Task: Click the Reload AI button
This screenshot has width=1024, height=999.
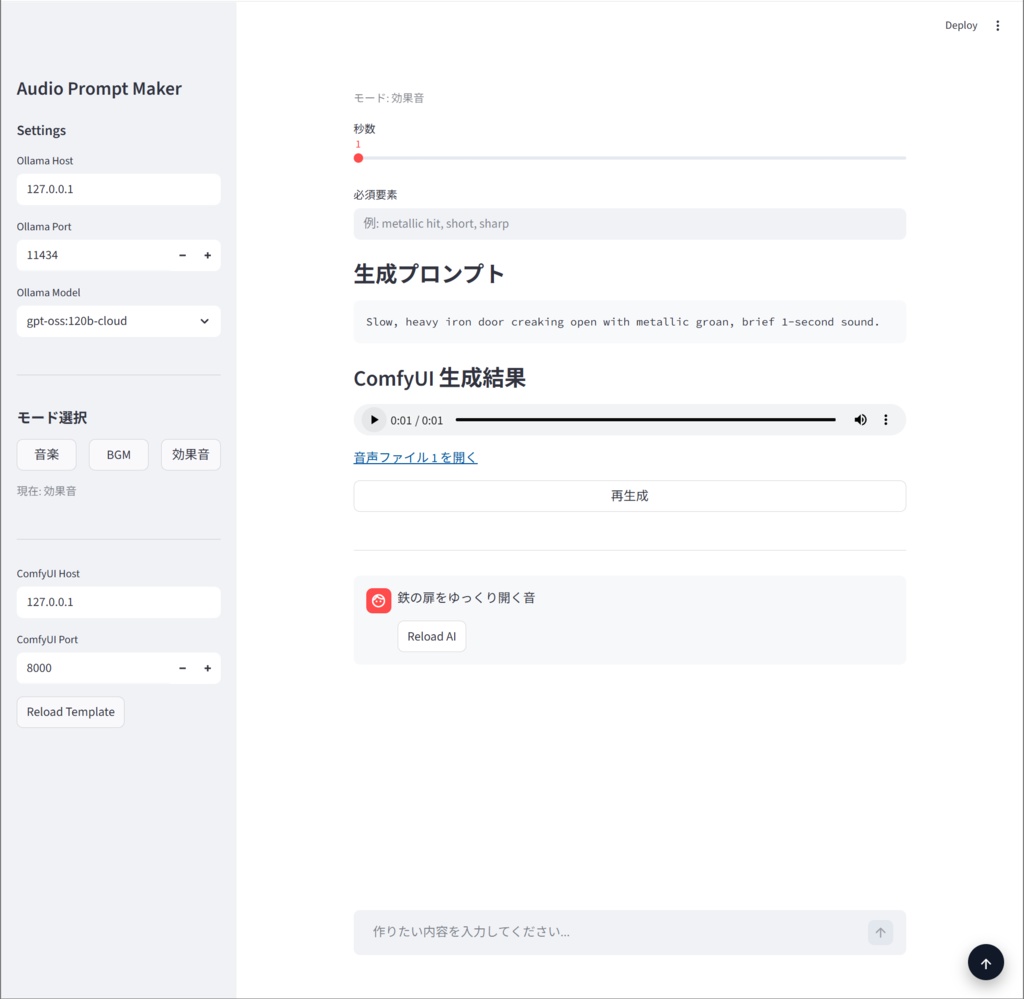Action: click(431, 635)
